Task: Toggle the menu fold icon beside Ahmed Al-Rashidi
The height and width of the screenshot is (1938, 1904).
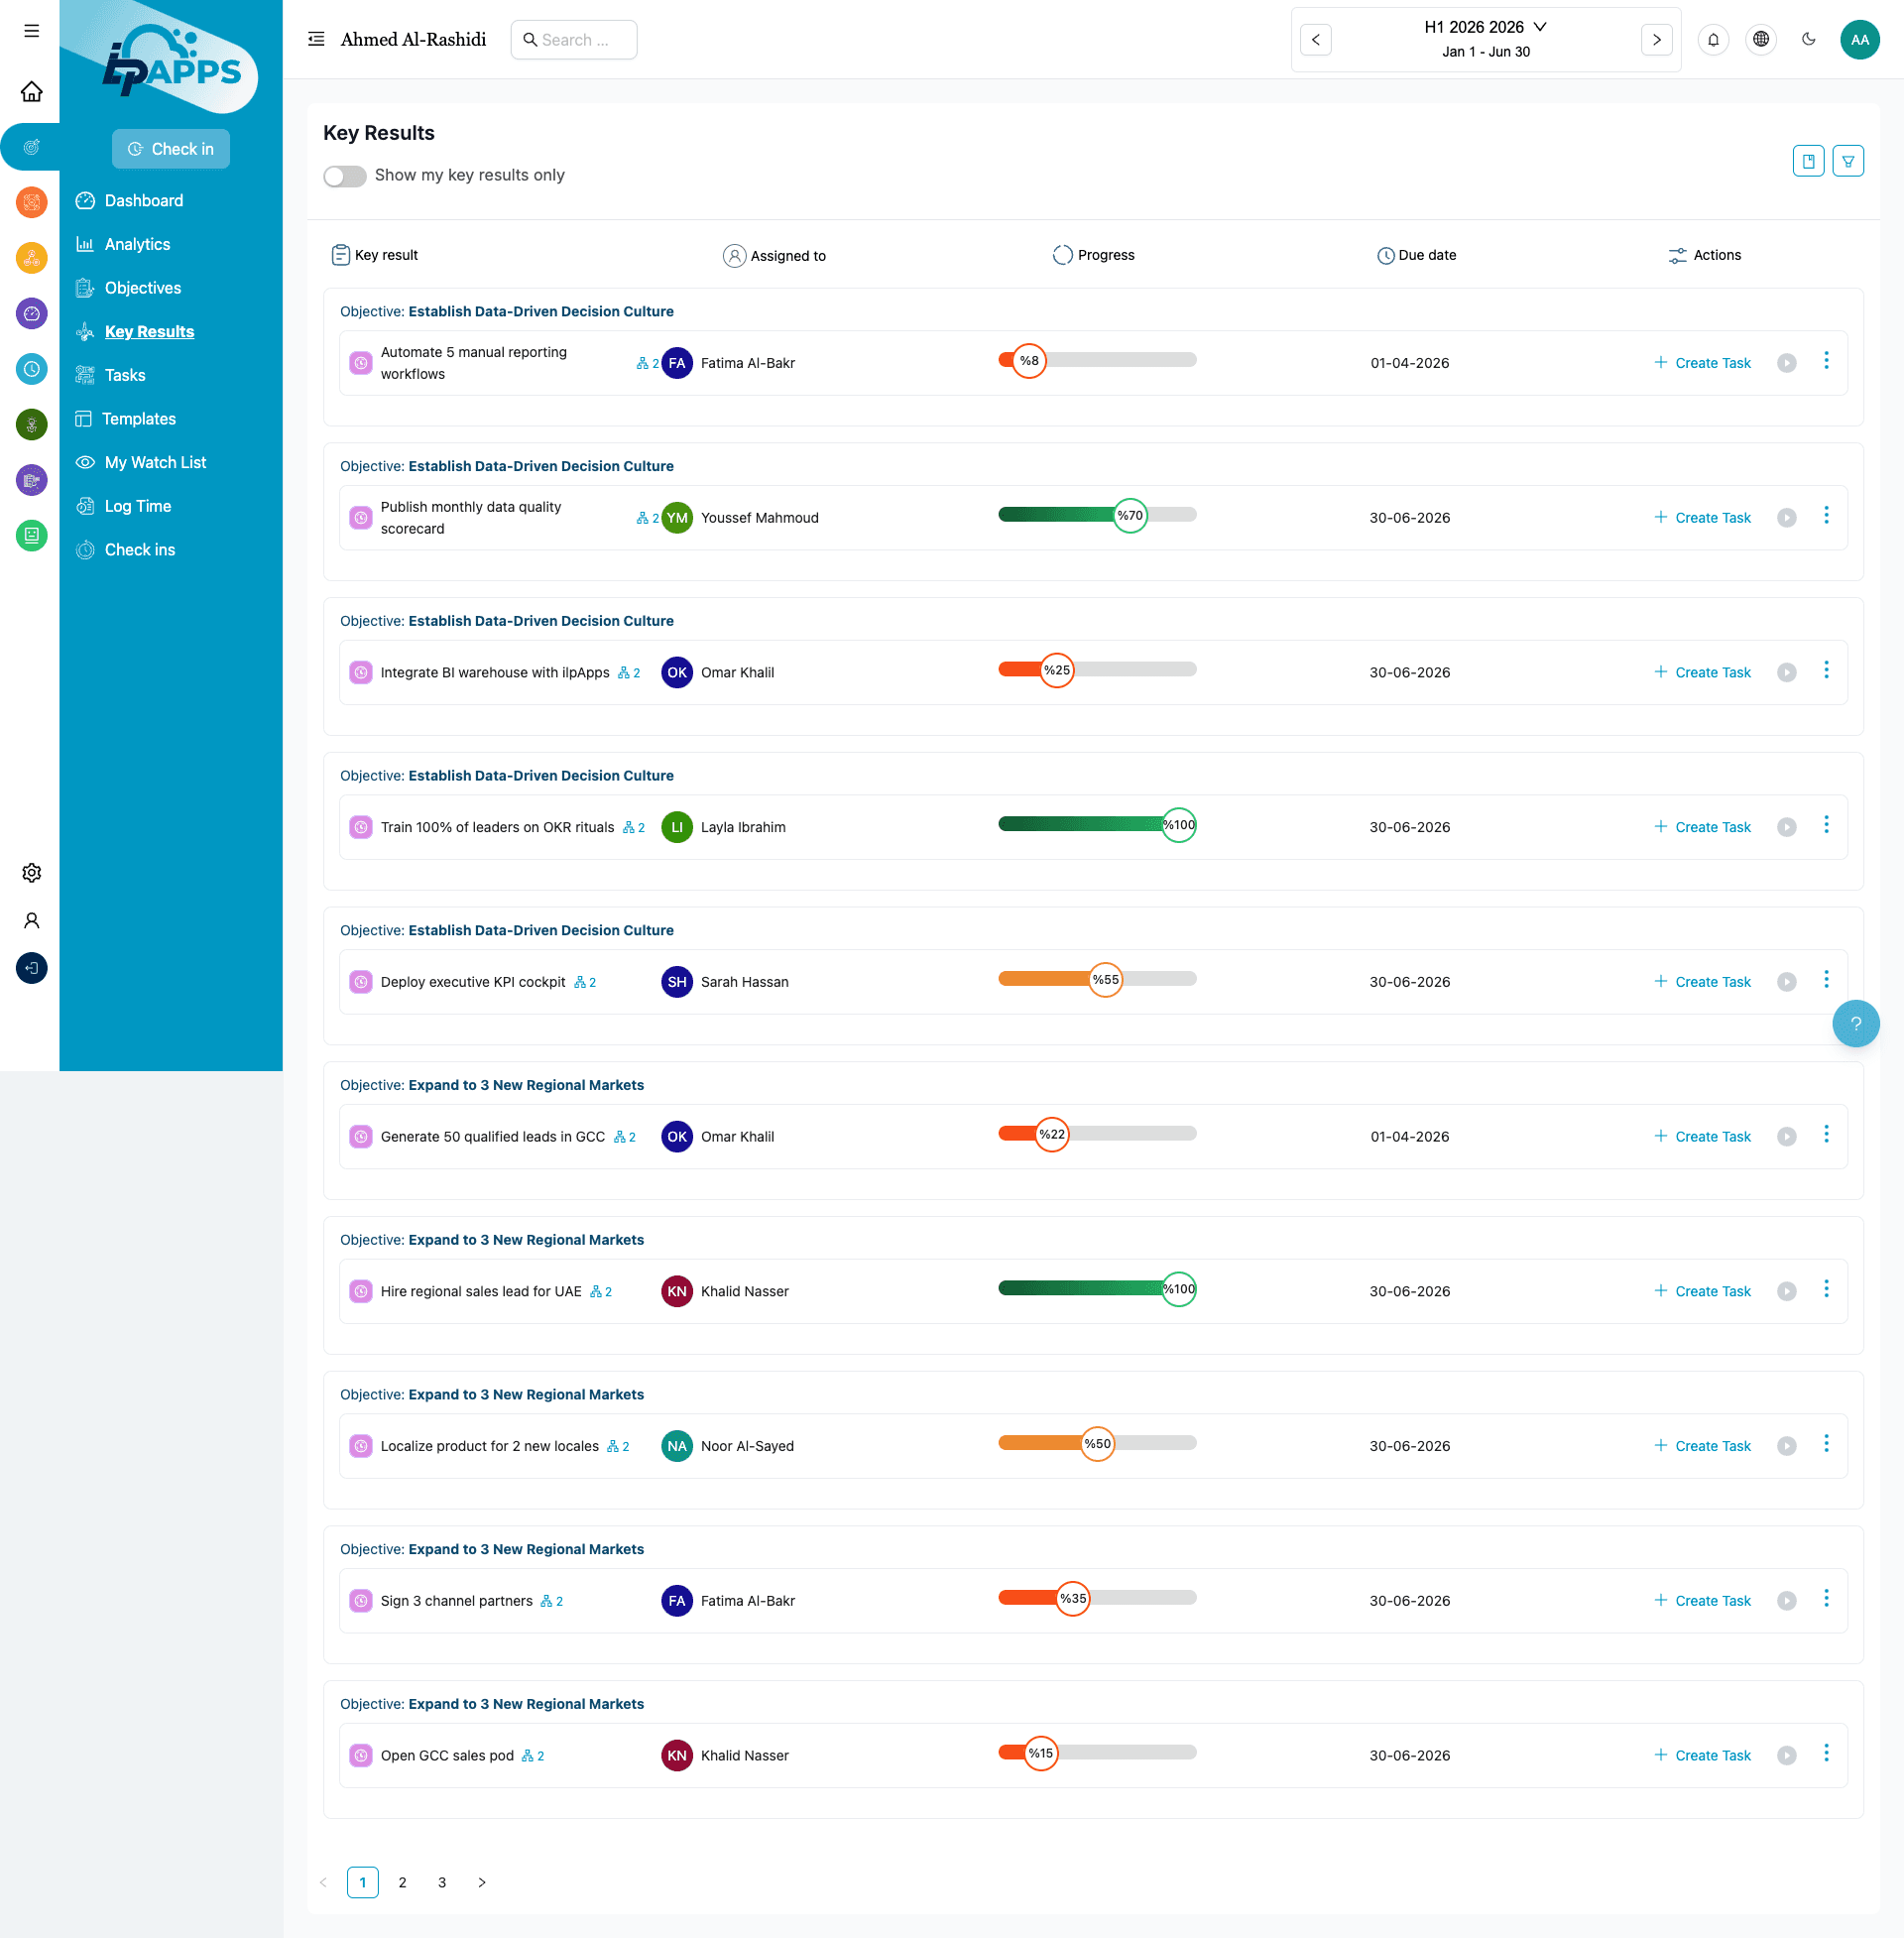Action: (x=316, y=40)
